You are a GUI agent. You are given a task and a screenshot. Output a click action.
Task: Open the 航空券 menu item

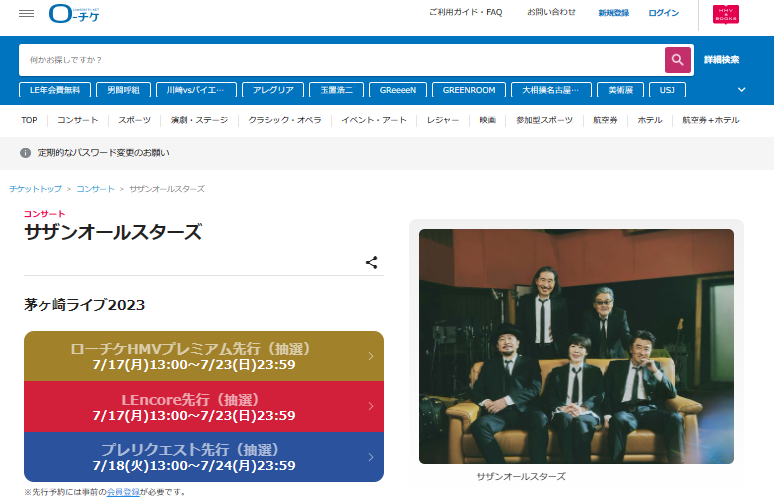[605, 120]
